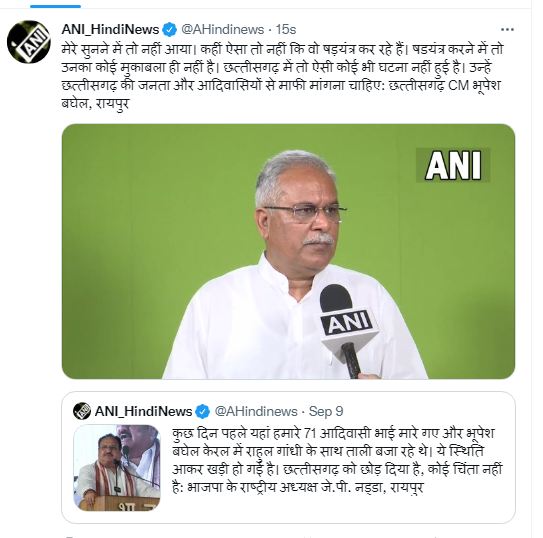Click the @AHindinews handle in main tweet
The width and height of the screenshot is (543, 538).
pos(223,29)
